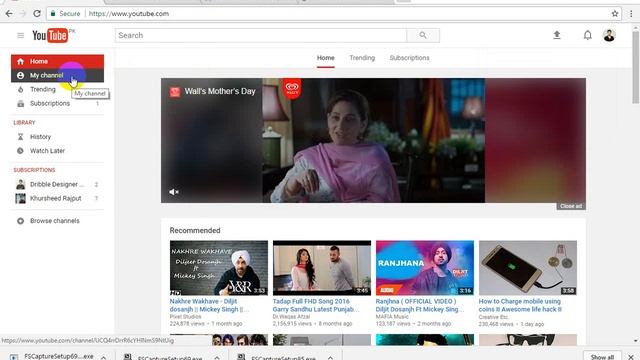Viewport: 640px width, 360px height.
Task: Click MAFIA Music channel name
Action: click(392, 317)
